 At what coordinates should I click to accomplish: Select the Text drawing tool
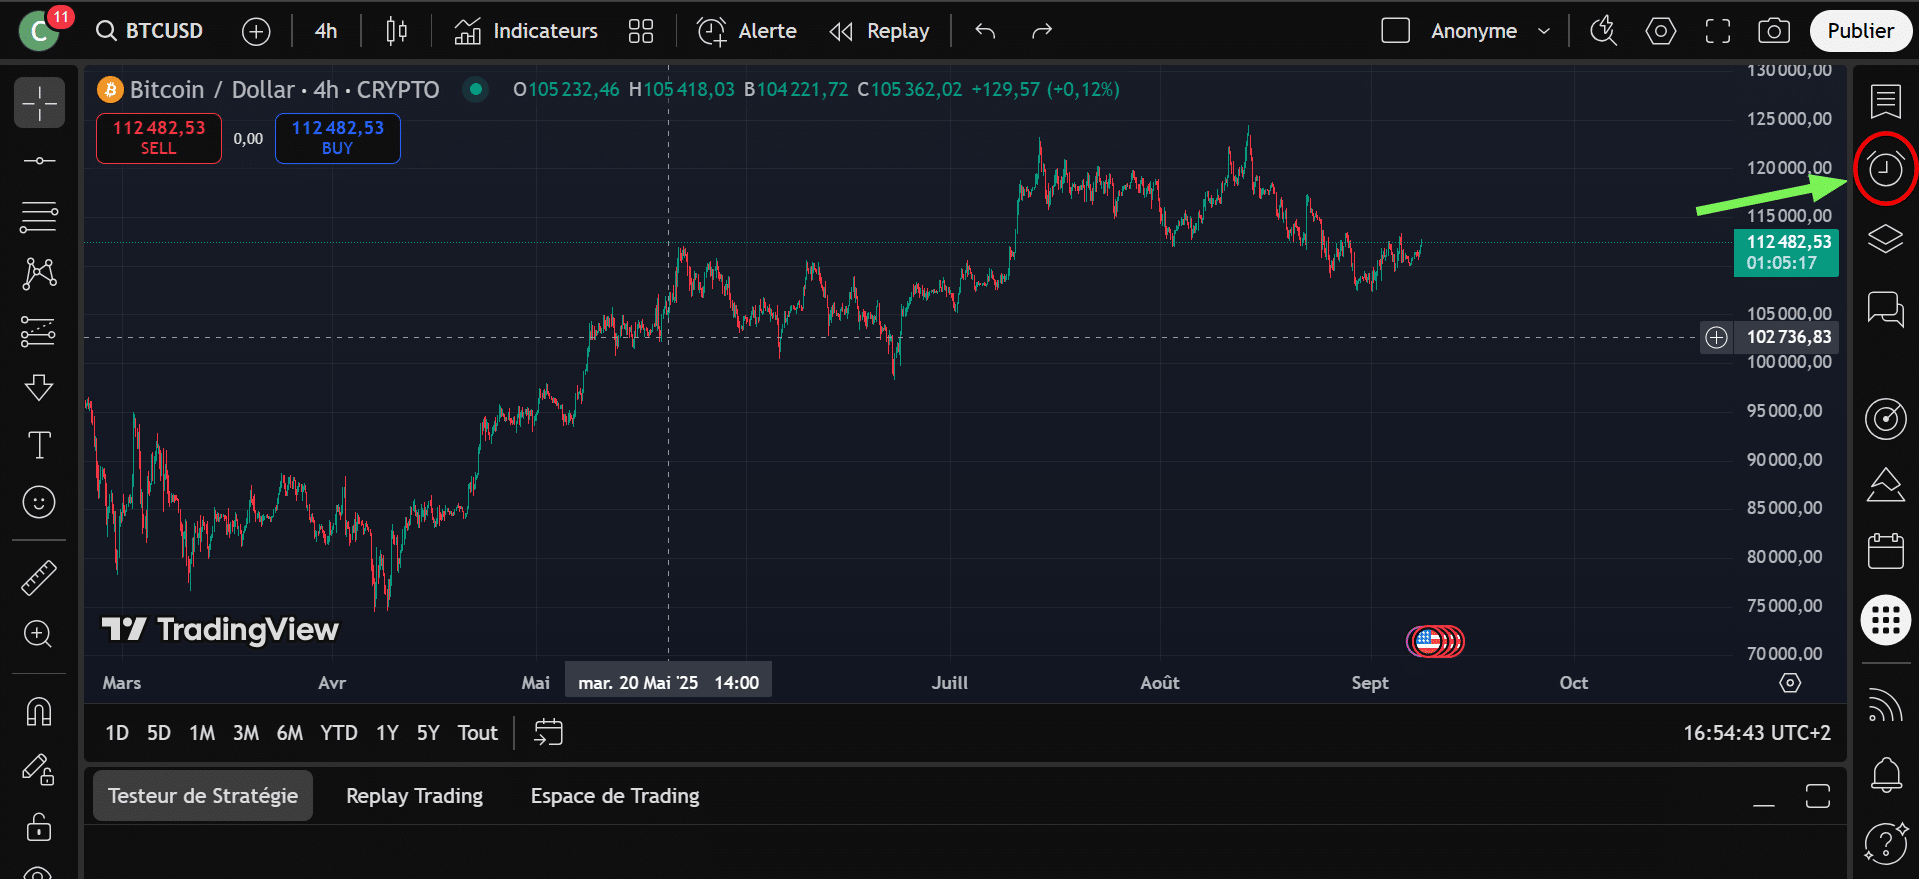coord(39,445)
